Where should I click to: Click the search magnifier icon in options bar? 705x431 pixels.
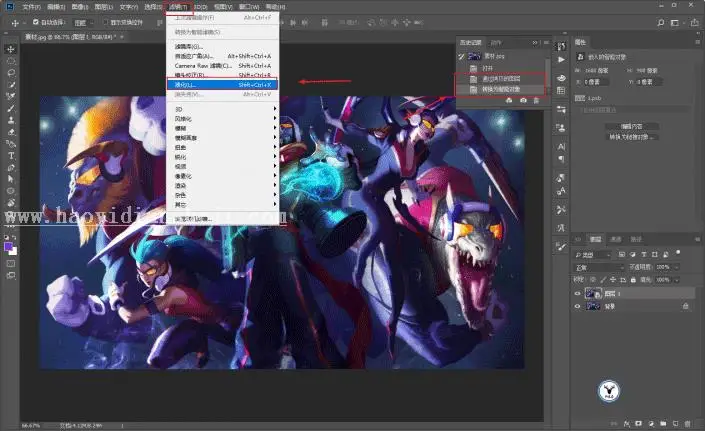click(x=660, y=22)
